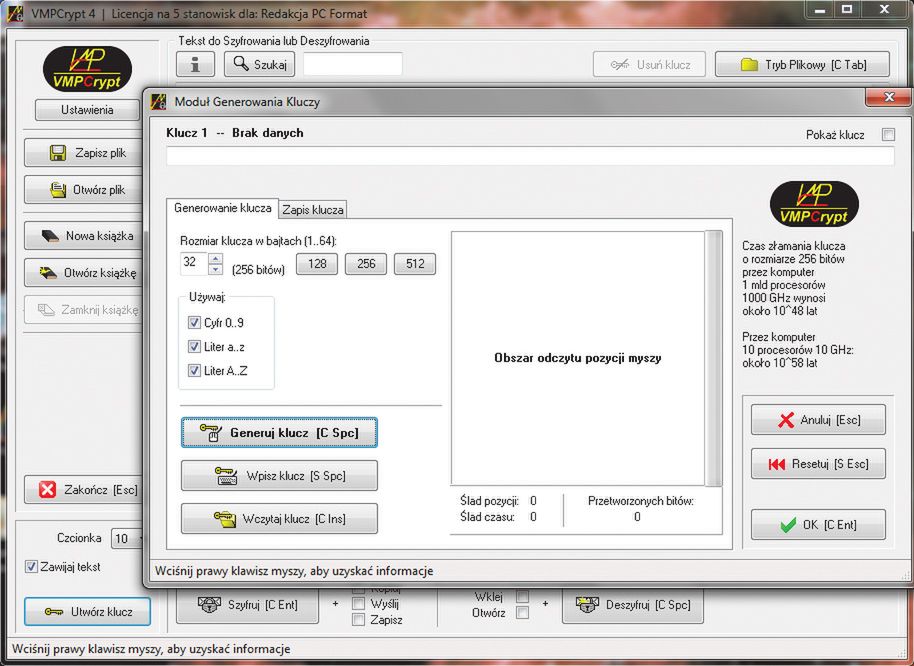Click Wczytaj klucz [C Ins] button

click(x=279, y=519)
